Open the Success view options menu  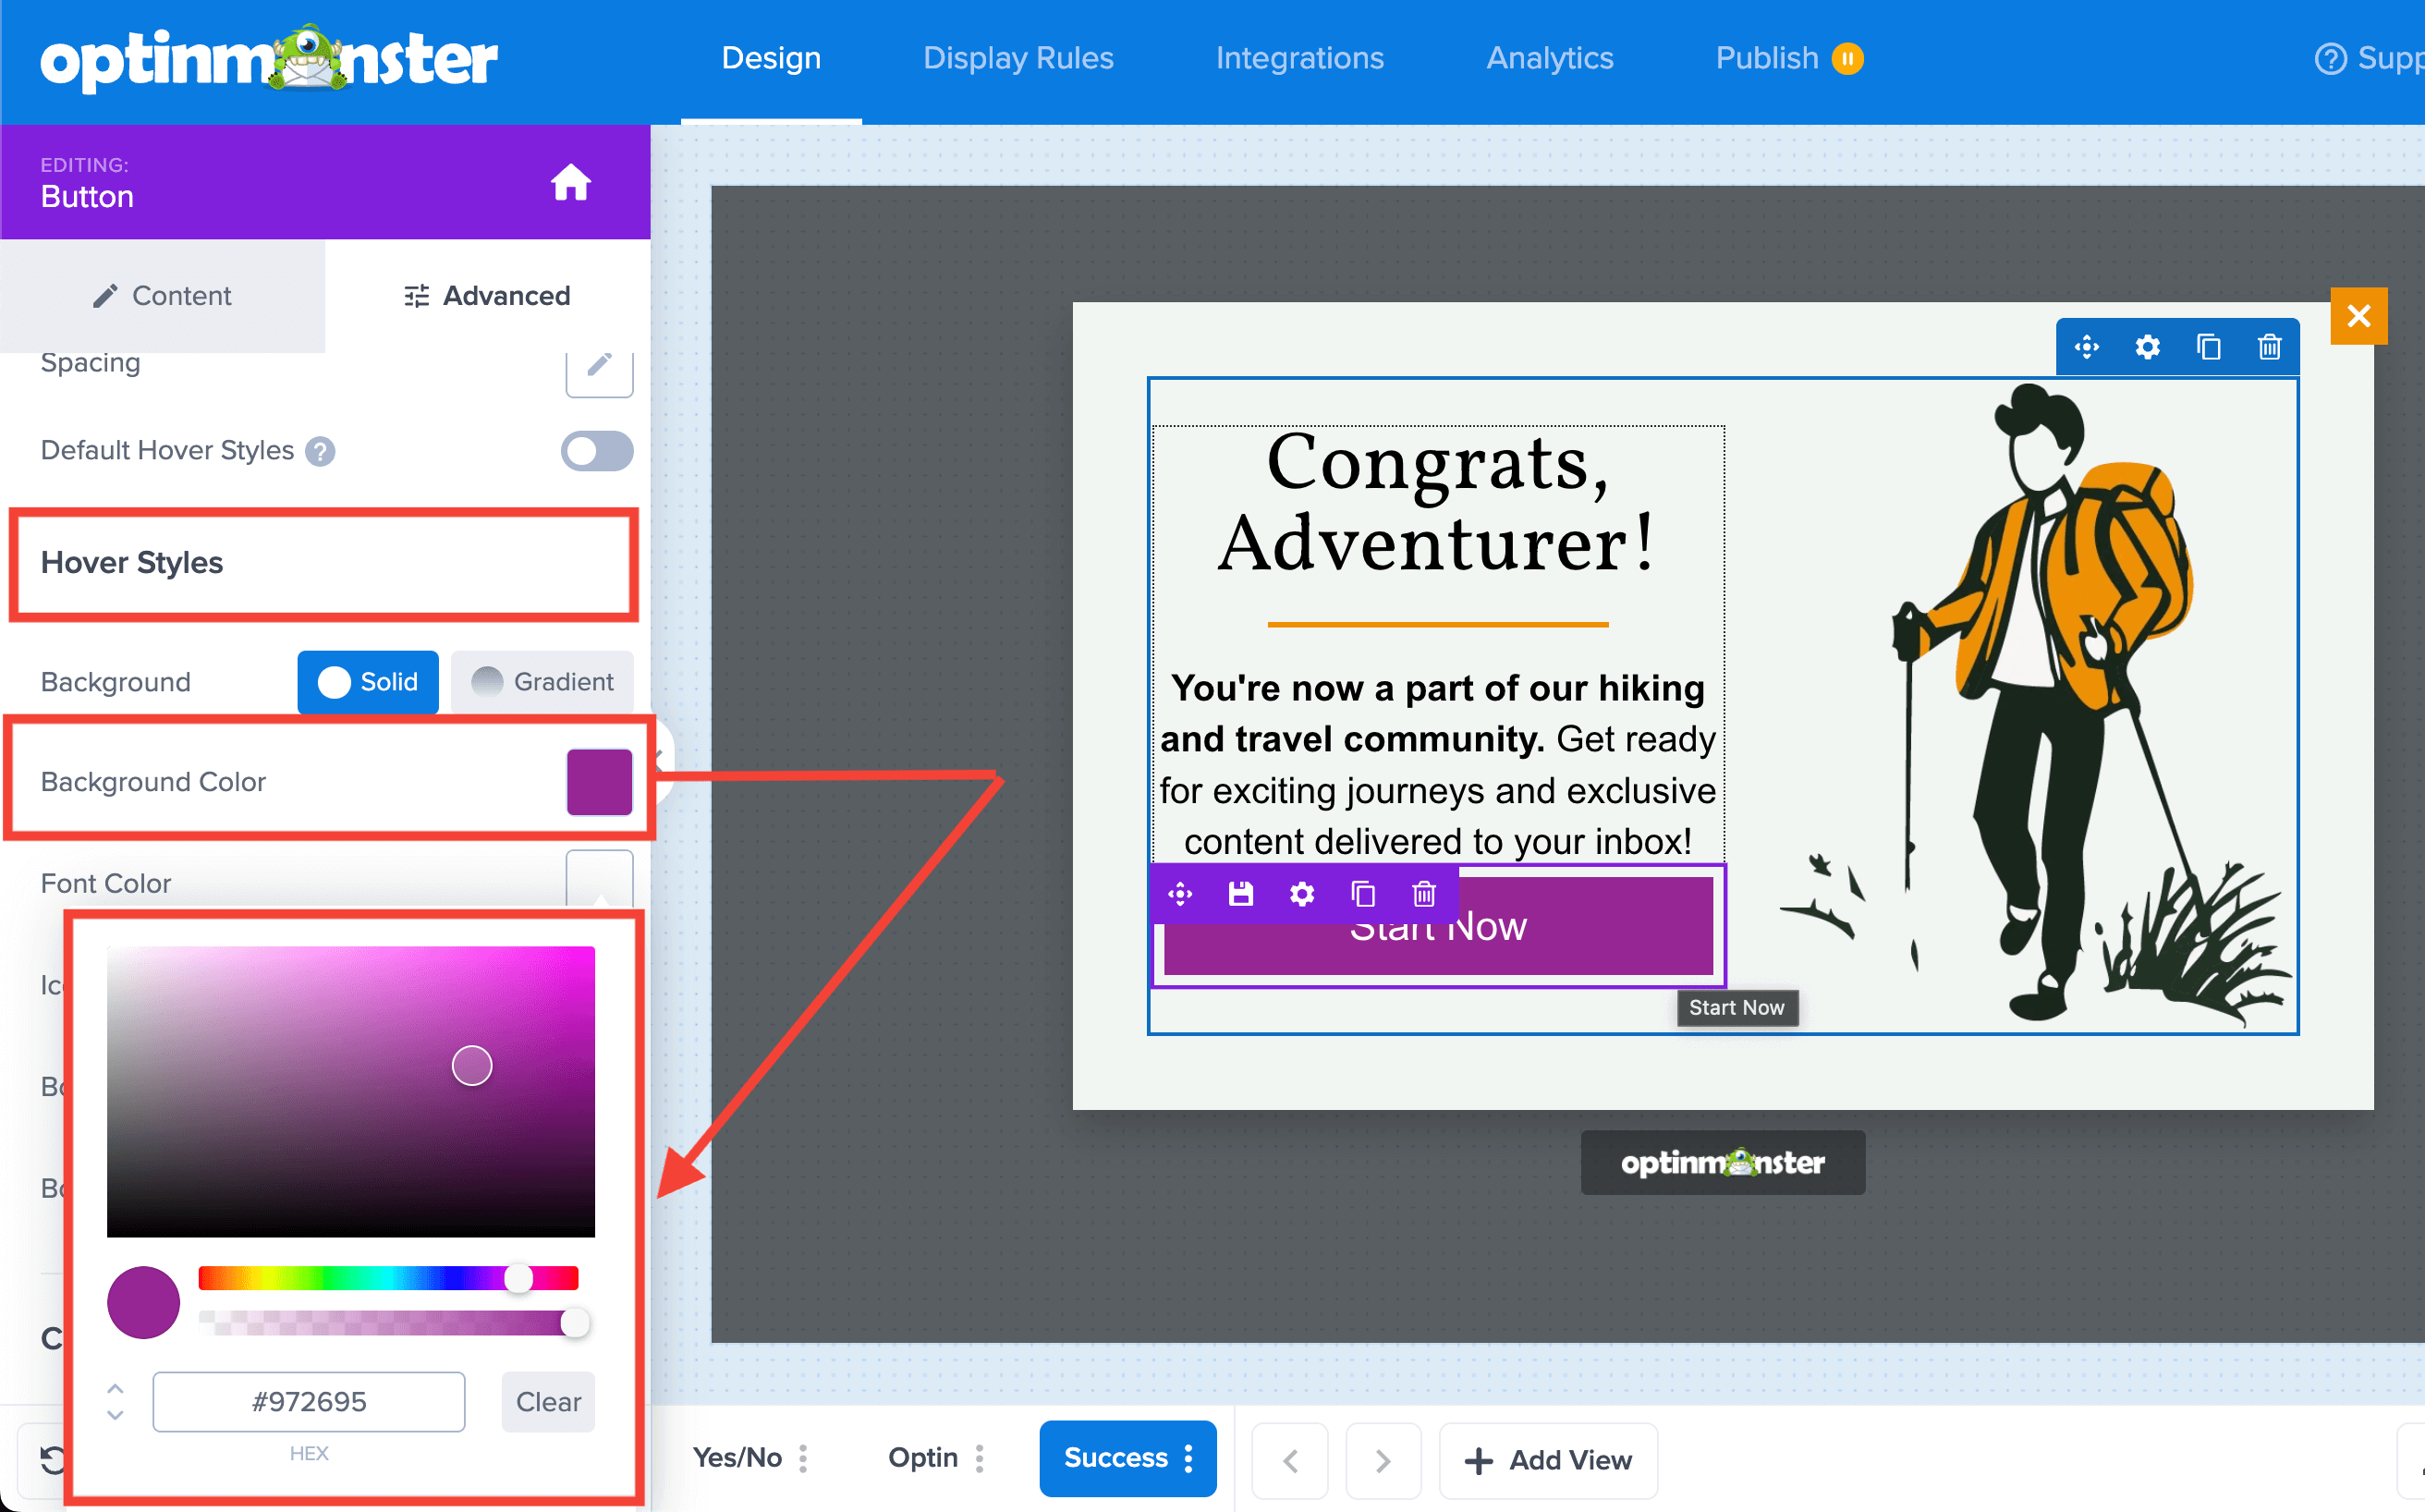point(1188,1458)
